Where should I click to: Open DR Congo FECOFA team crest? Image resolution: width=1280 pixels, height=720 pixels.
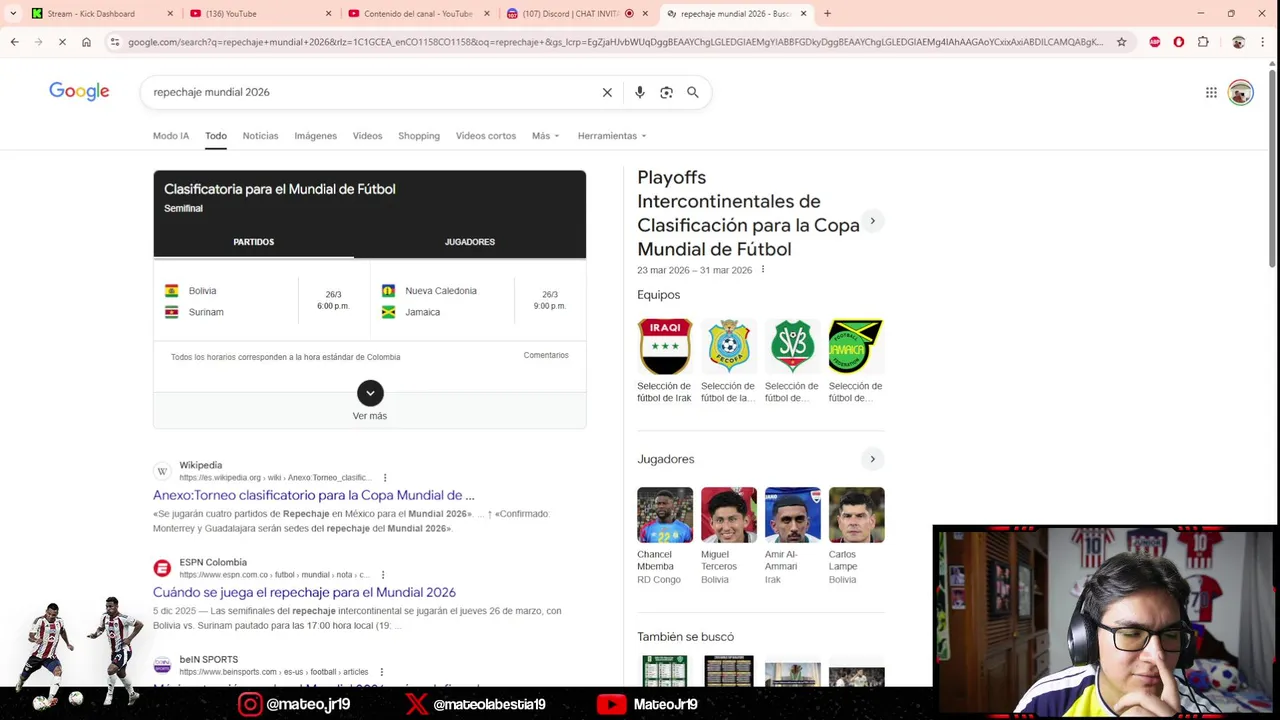coord(729,346)
